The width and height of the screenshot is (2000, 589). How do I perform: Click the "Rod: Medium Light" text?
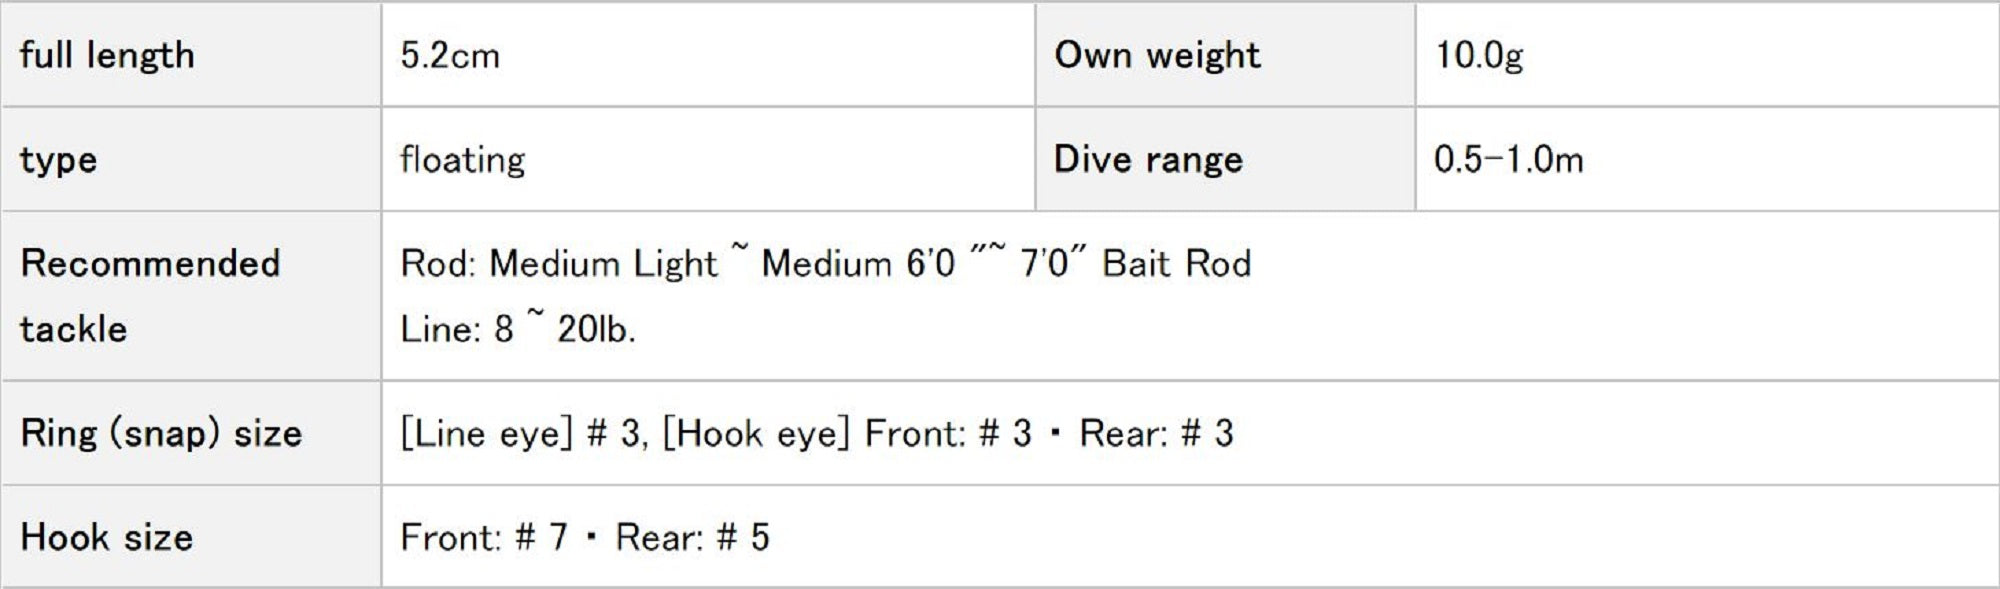558,264
